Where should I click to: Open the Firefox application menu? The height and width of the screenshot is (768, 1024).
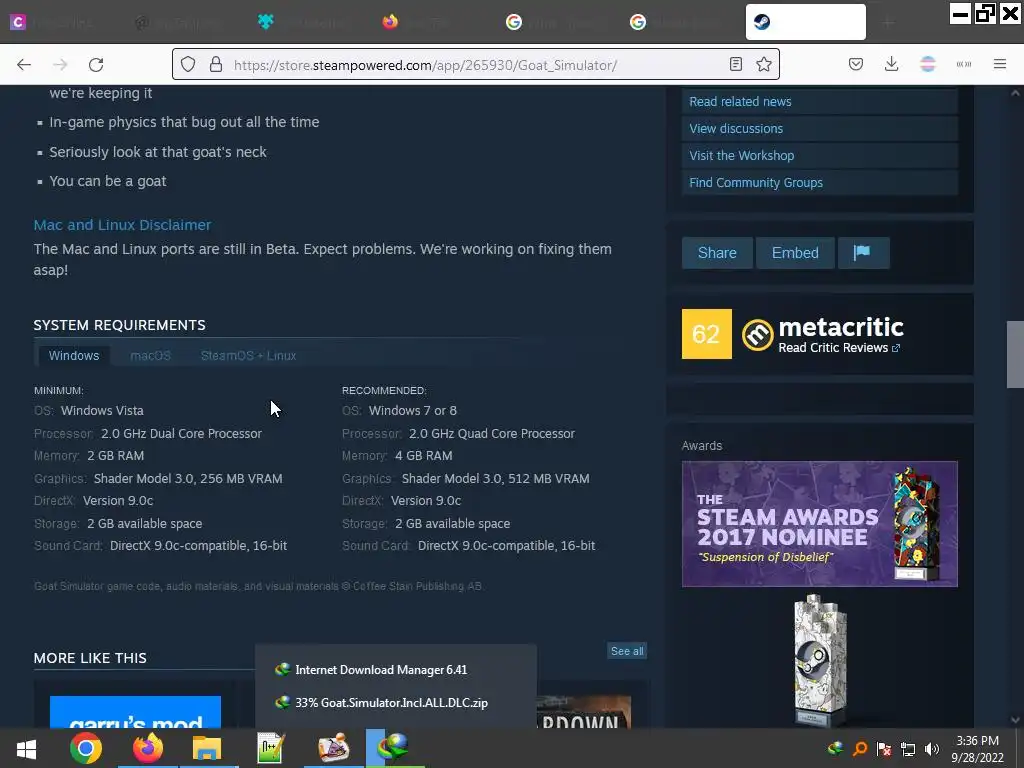click(999, 64)
